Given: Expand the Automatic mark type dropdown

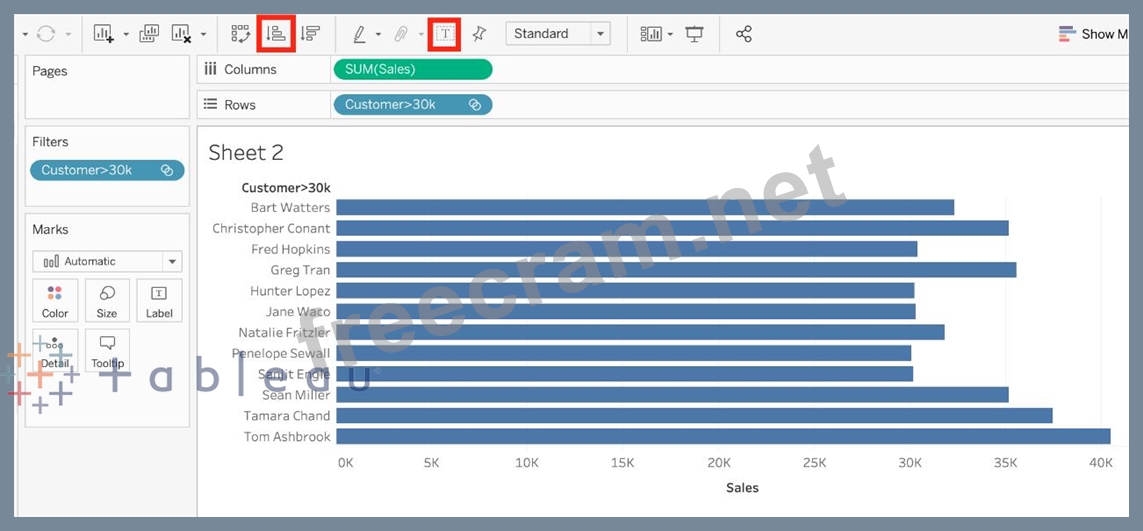Looking at the screenshot, I should point(107,261).
